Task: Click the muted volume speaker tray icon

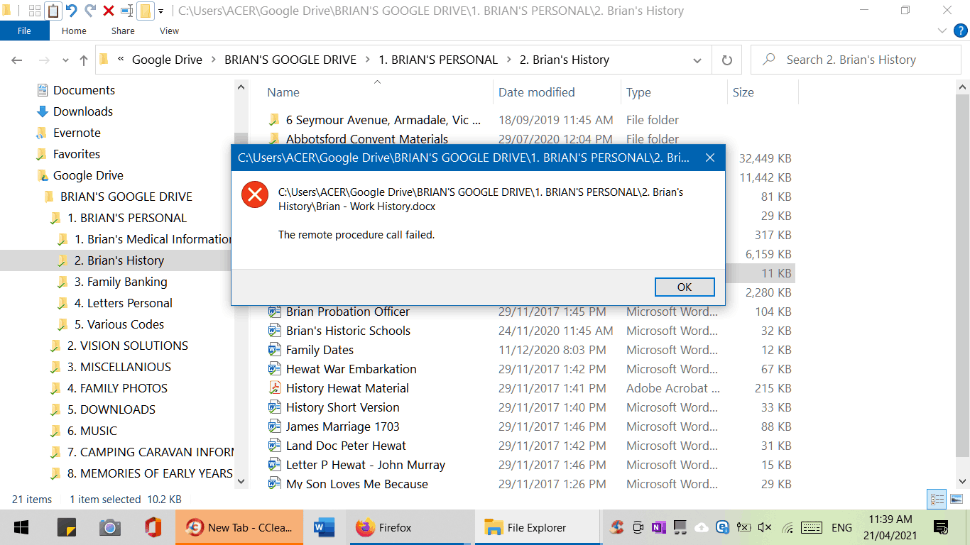Action: coord(765,528)
